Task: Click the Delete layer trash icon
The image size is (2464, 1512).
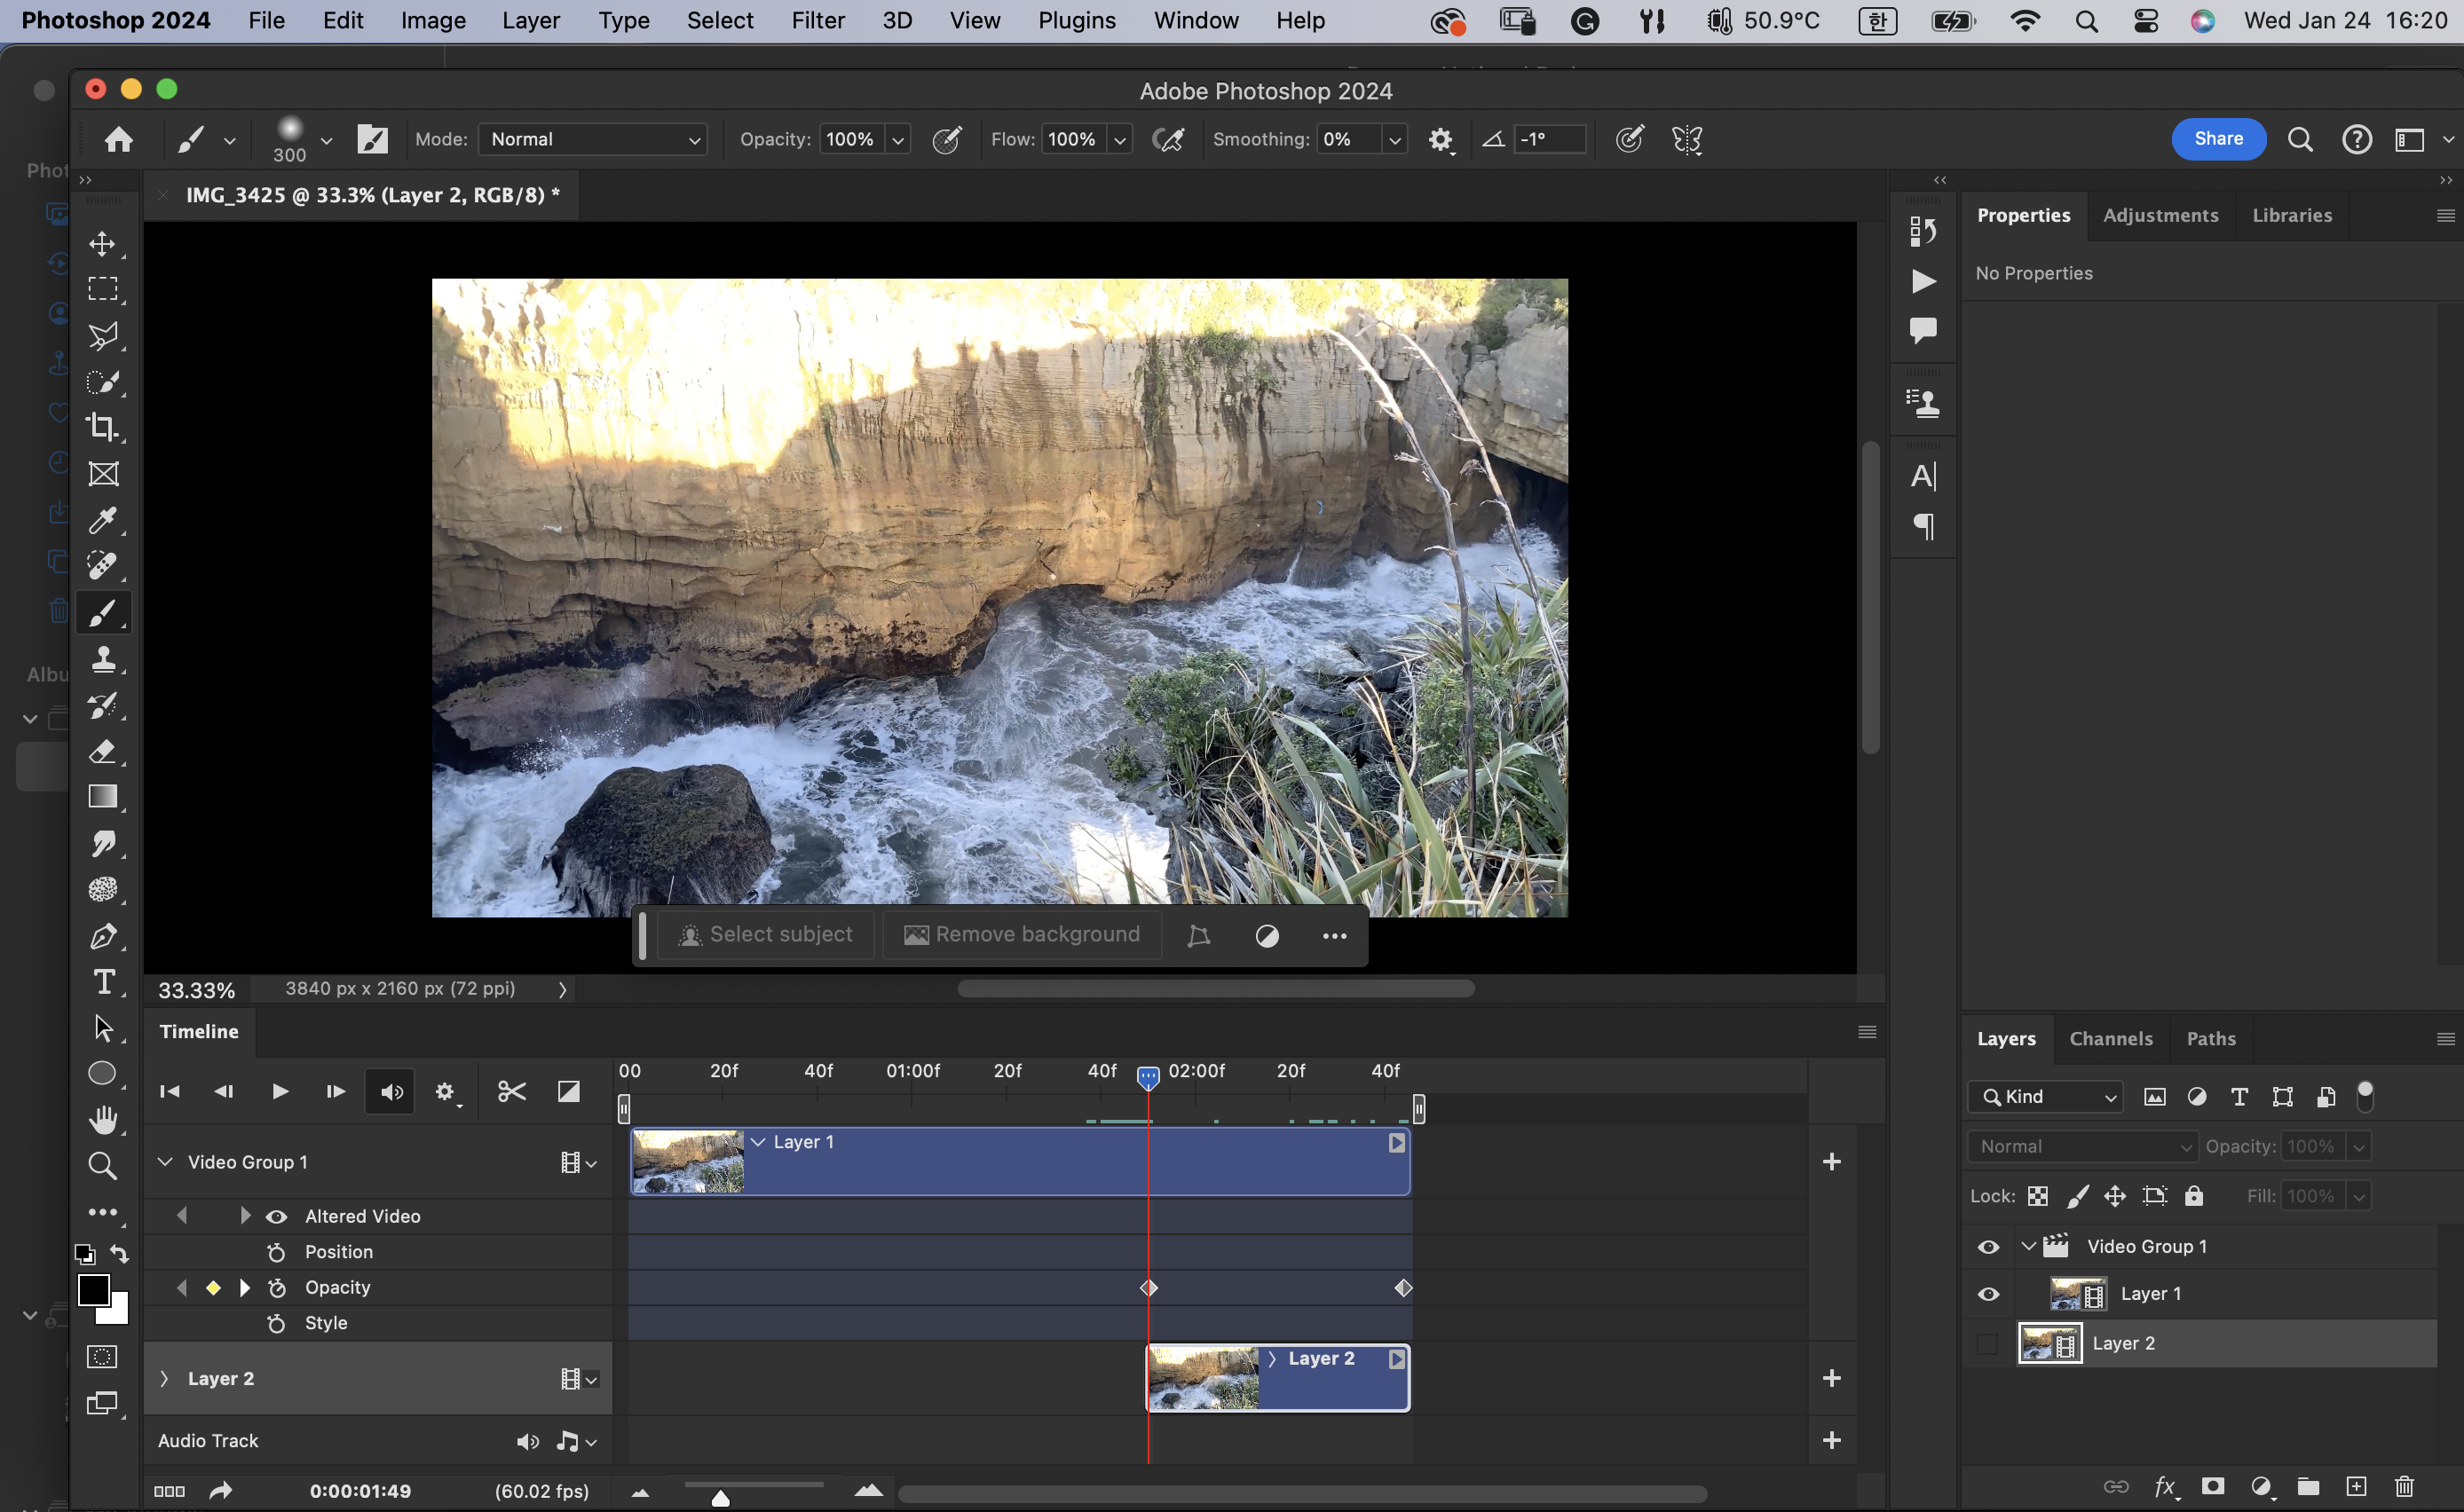Action: (x=2404, y=1486)
